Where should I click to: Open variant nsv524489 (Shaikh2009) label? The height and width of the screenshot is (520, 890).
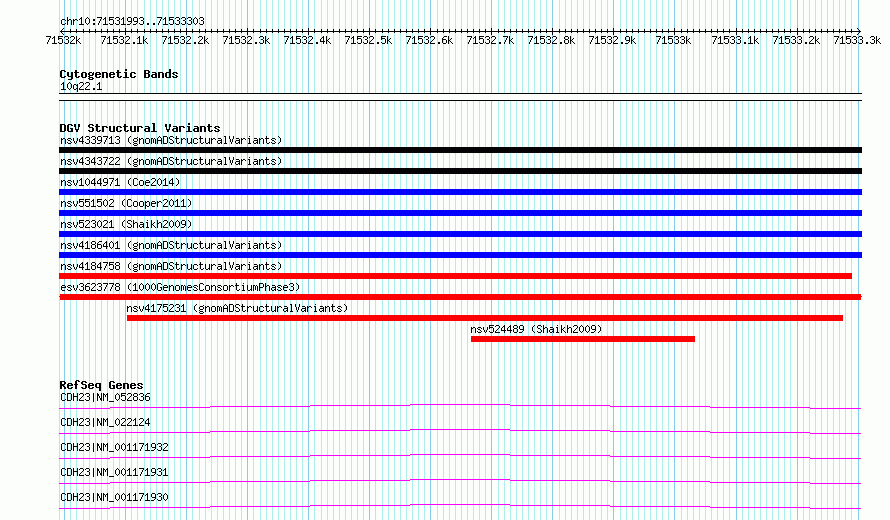[x=536, y=329]
